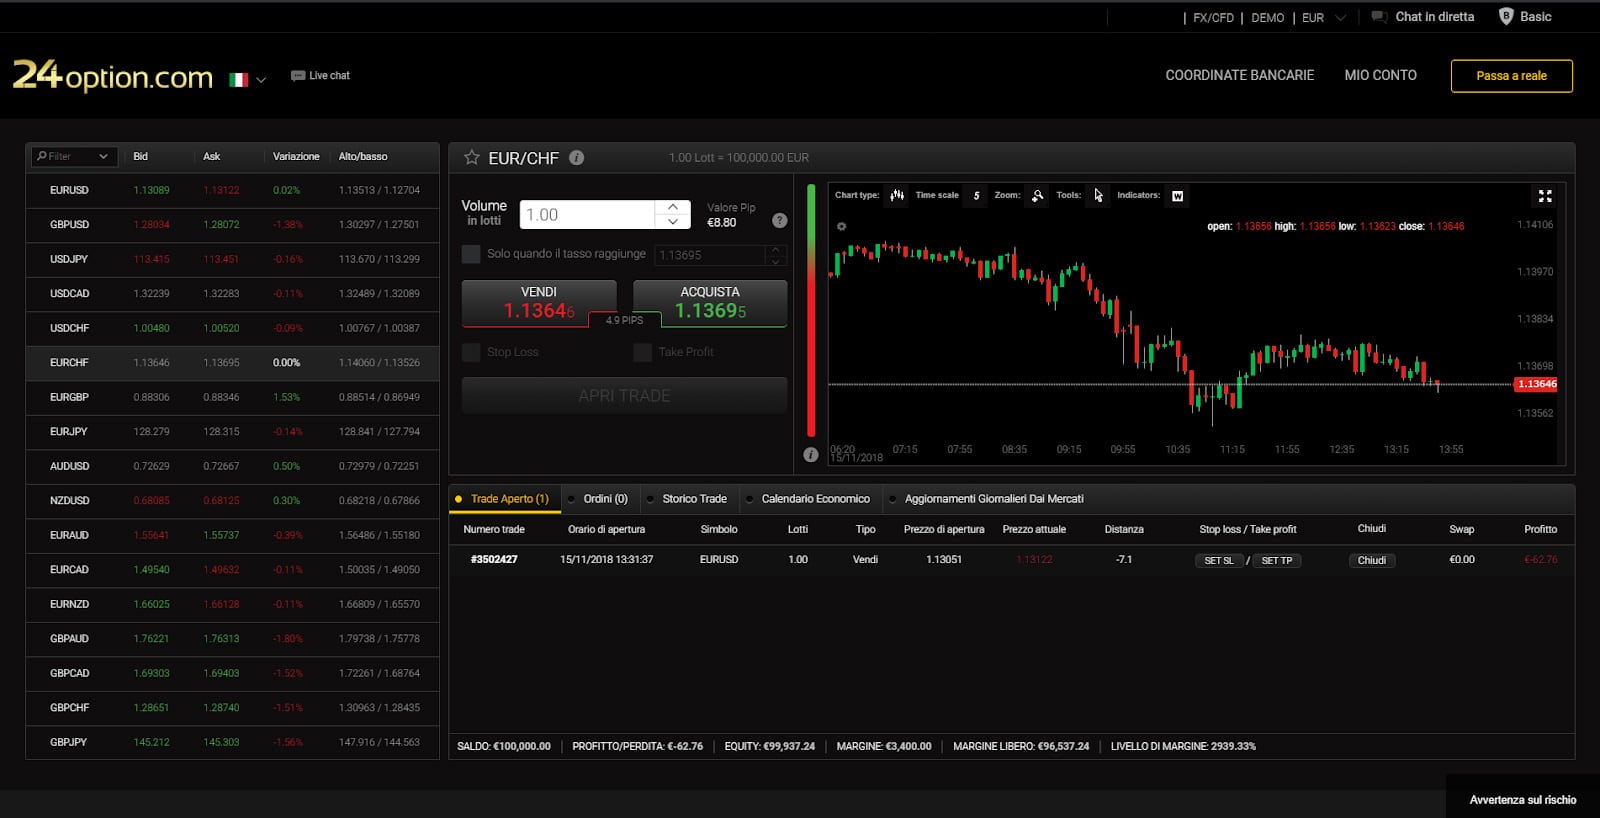Open the chart type candlestick icon
Screen dimensions: 1600x818
[897, 196]
